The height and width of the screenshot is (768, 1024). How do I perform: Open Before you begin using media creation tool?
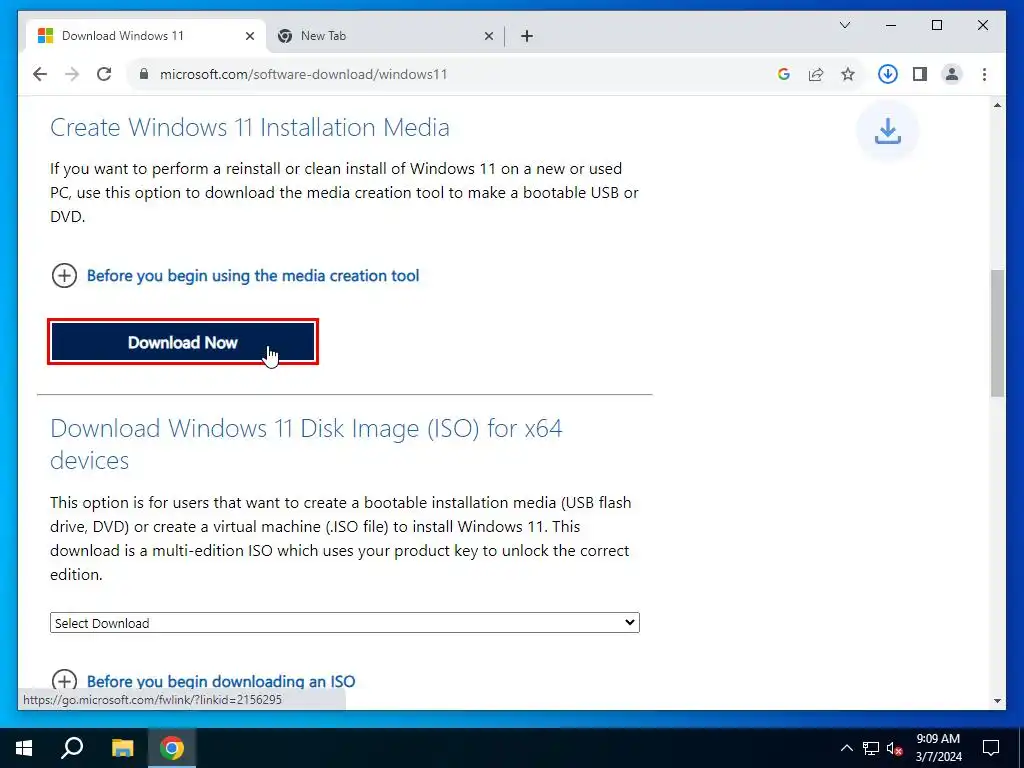click(253, 276)
